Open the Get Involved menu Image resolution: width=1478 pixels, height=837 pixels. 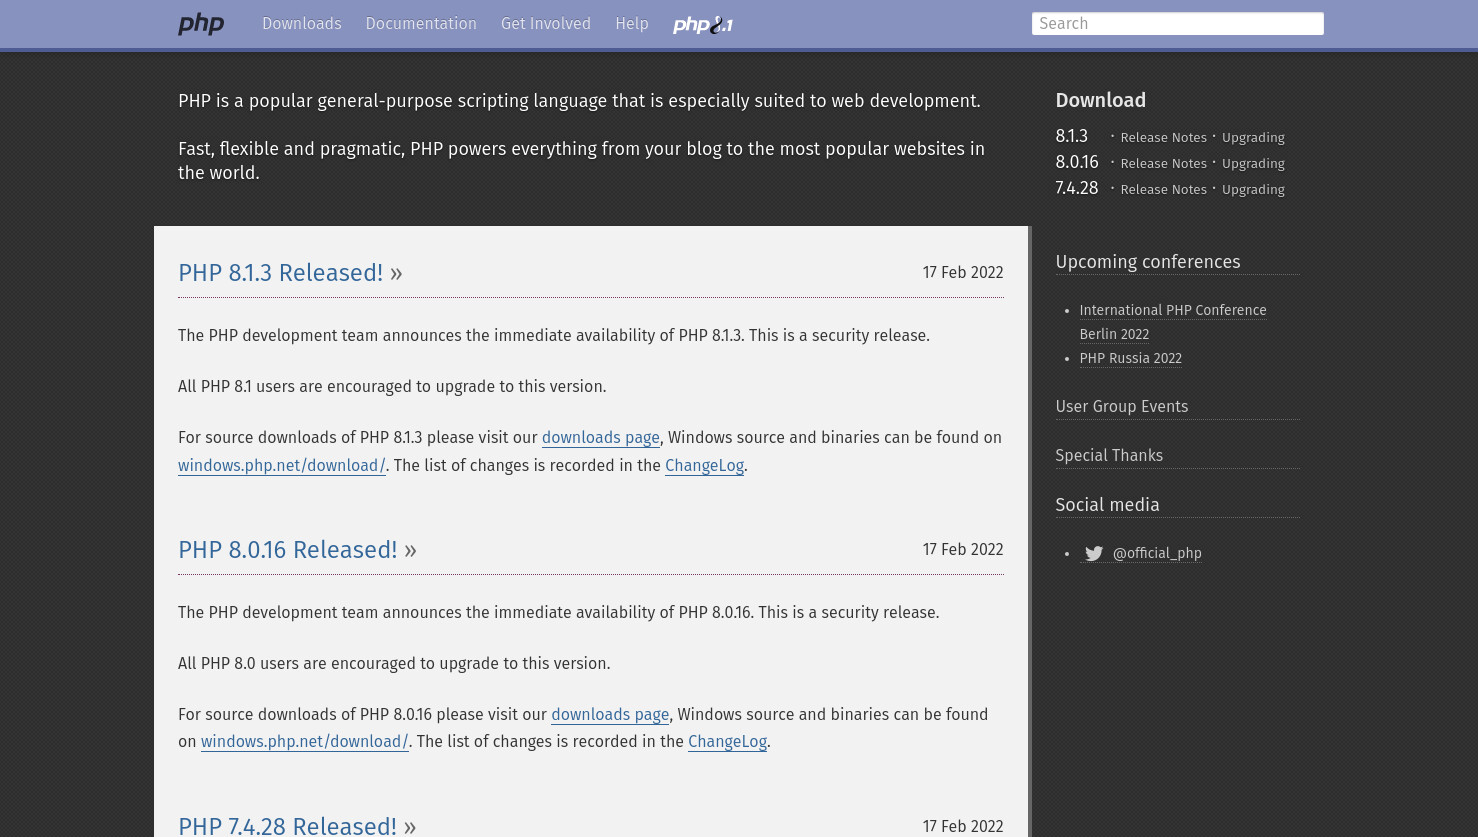click(546, 24)
